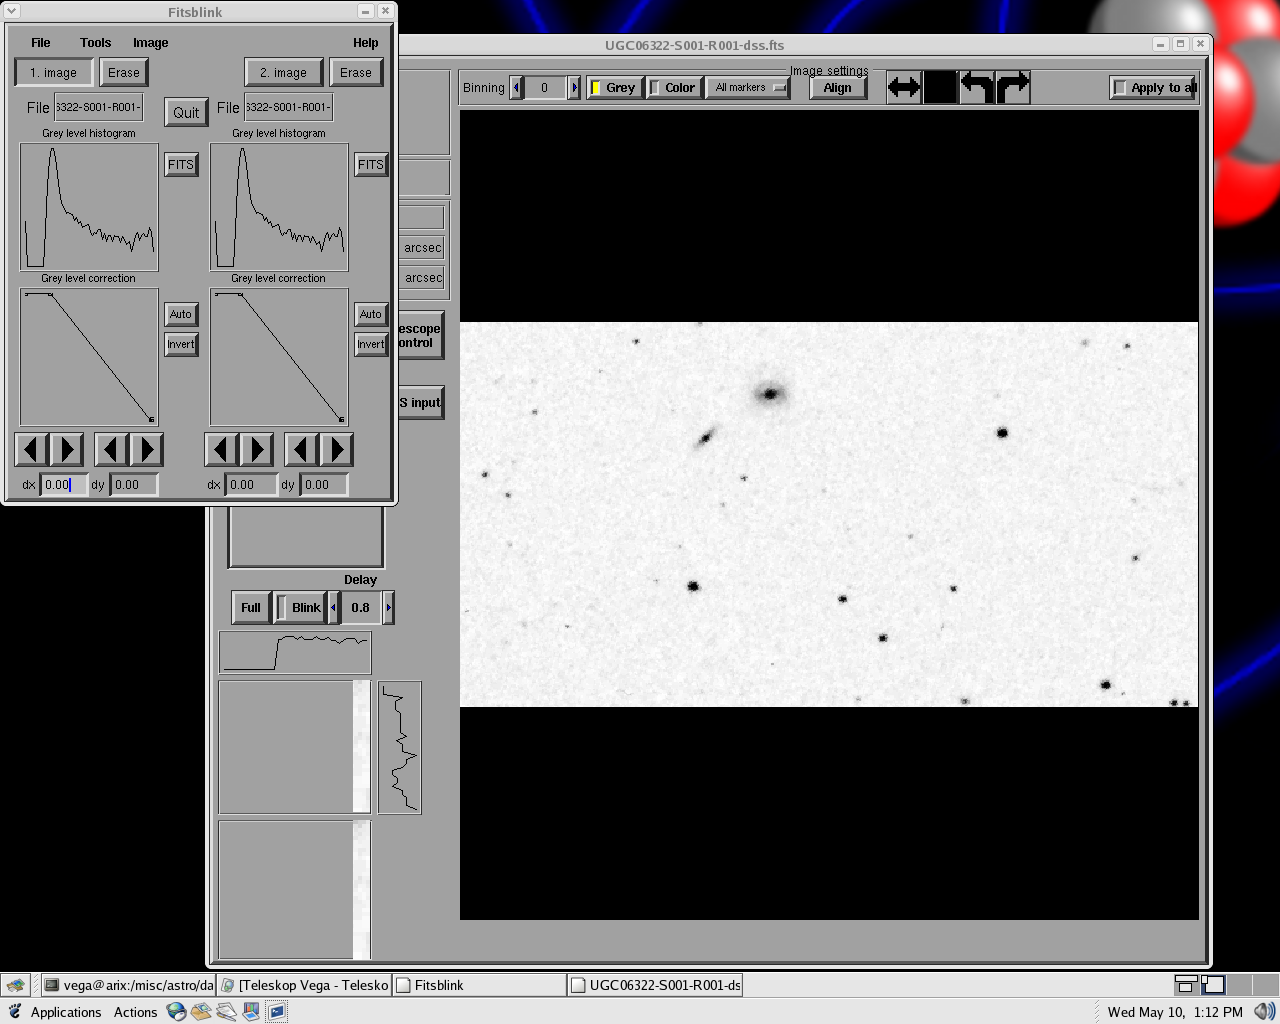Viewport: 1280px width, 1024px height.
Task: Open Applications menu in panel
Action: [x=66, y=1012]
